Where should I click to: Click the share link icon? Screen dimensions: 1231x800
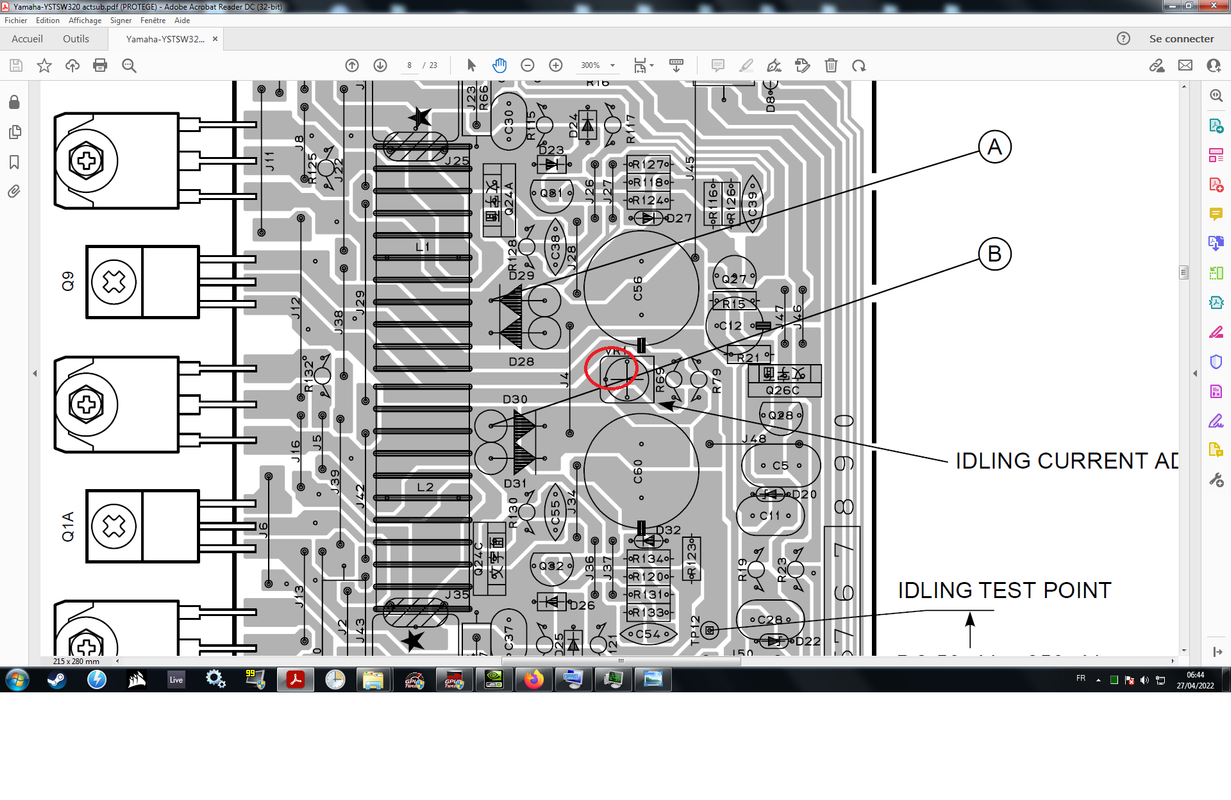pyautogui.click(x=1157, y=65)
